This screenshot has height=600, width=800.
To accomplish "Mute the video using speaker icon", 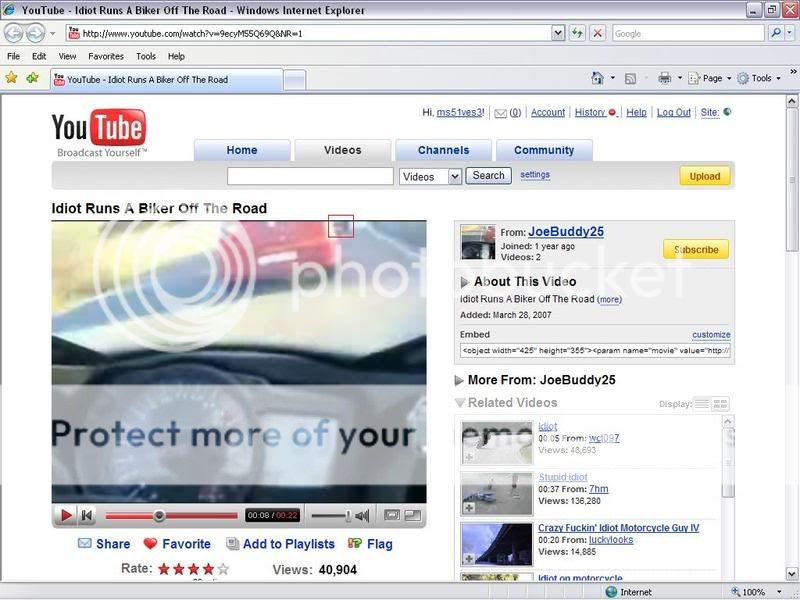I will 362,516.
